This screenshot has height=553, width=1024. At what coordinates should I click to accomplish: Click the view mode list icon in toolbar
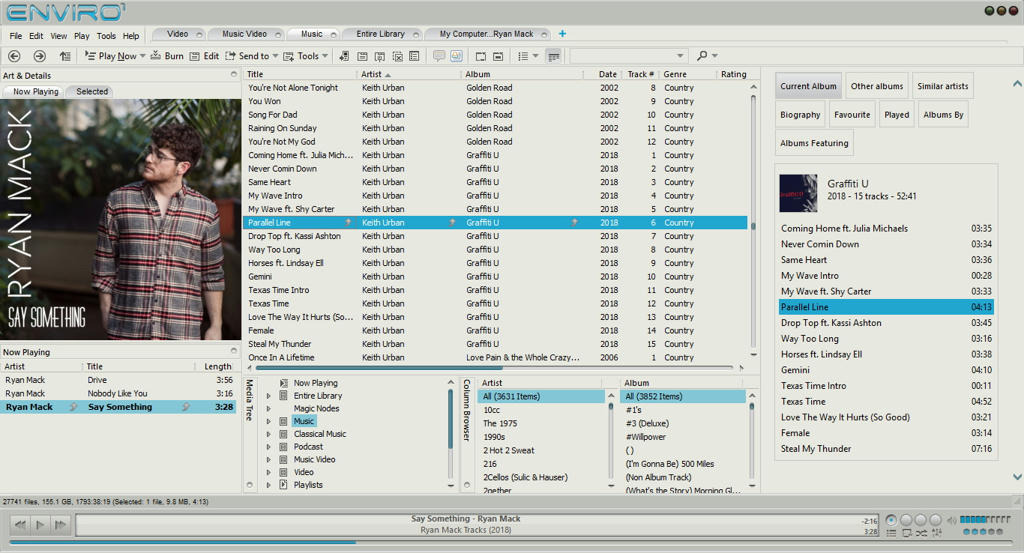(x=522, y=56)
